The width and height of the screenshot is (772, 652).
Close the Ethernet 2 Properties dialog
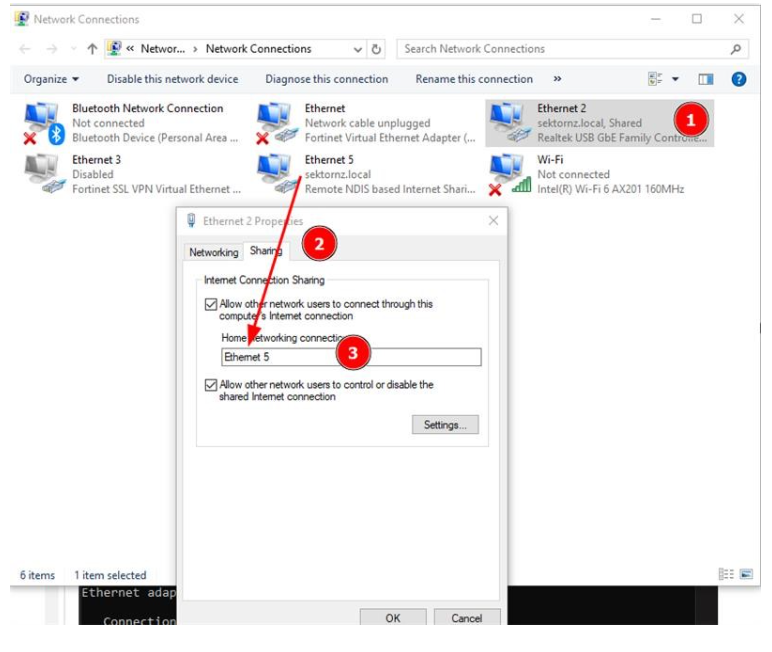pos(493,221)
